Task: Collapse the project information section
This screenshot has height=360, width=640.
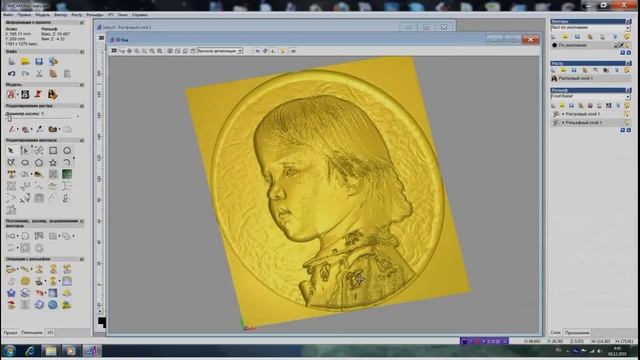Action: click(x=82, y=22)
